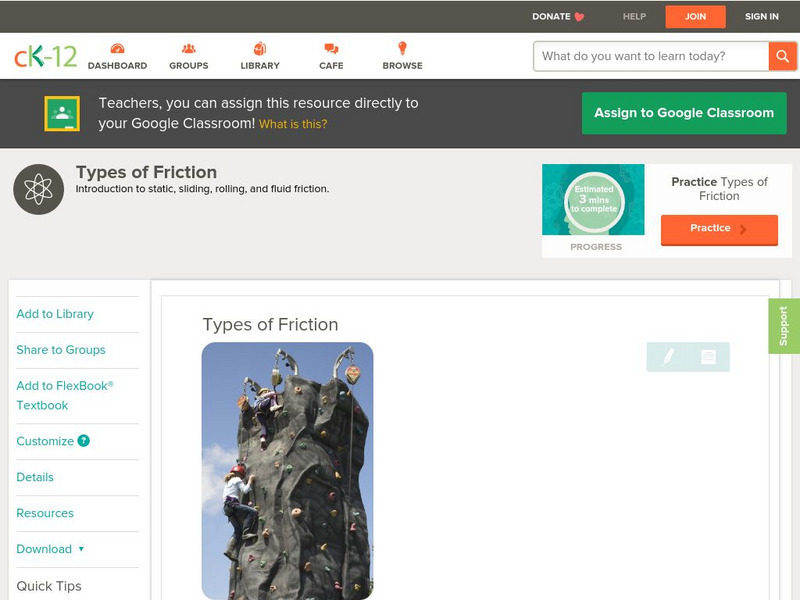Open the Details link in sidebar
The height and width of the screenshot is (600, 800).
point(35,477)
